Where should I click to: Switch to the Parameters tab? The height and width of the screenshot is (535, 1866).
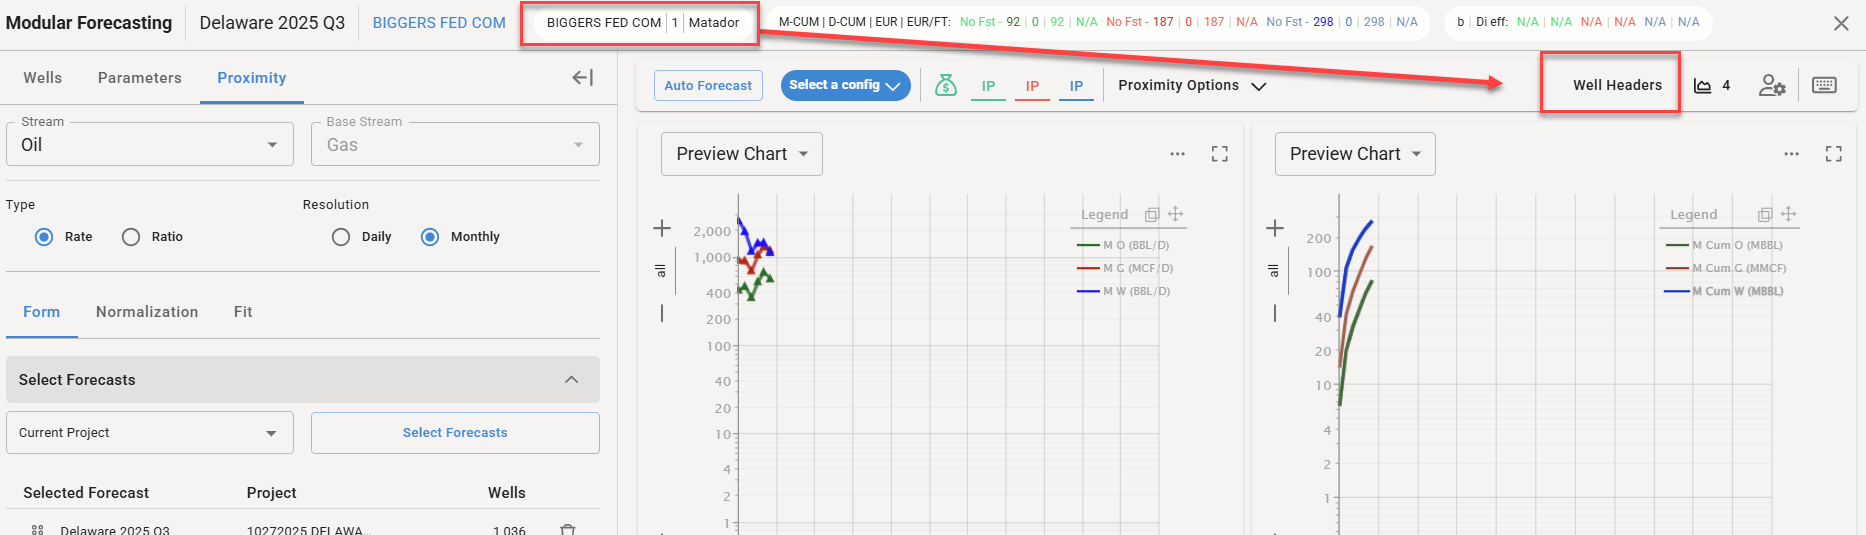[x=139, y=78]
